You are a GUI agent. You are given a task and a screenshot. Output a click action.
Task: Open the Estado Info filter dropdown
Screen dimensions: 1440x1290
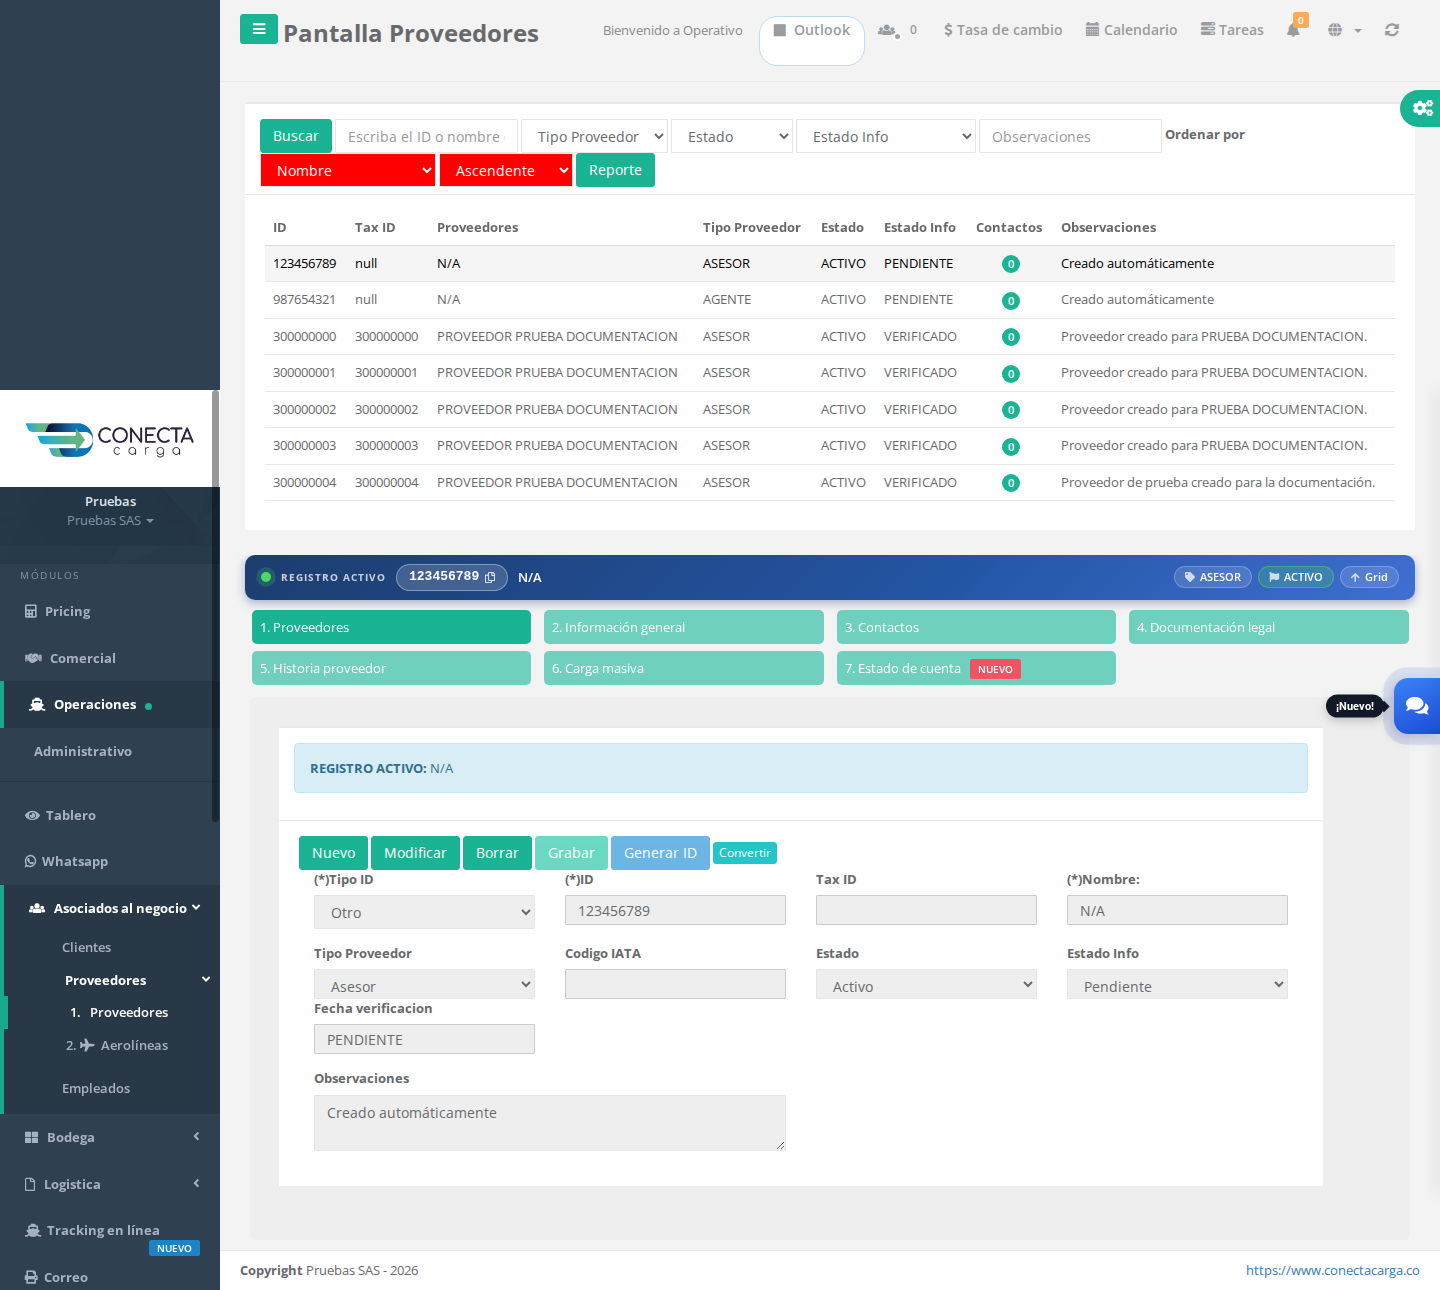pos(886,136)
